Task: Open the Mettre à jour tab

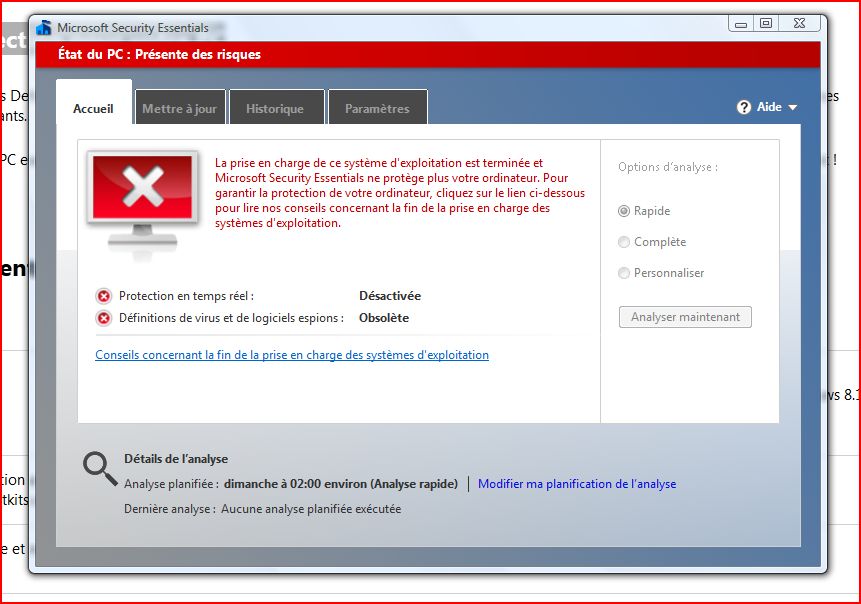Action: pos(180,107)
